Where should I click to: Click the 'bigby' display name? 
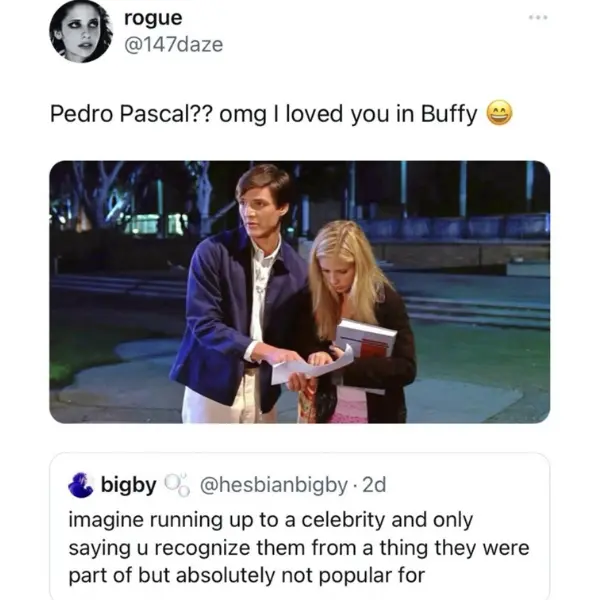128,485
